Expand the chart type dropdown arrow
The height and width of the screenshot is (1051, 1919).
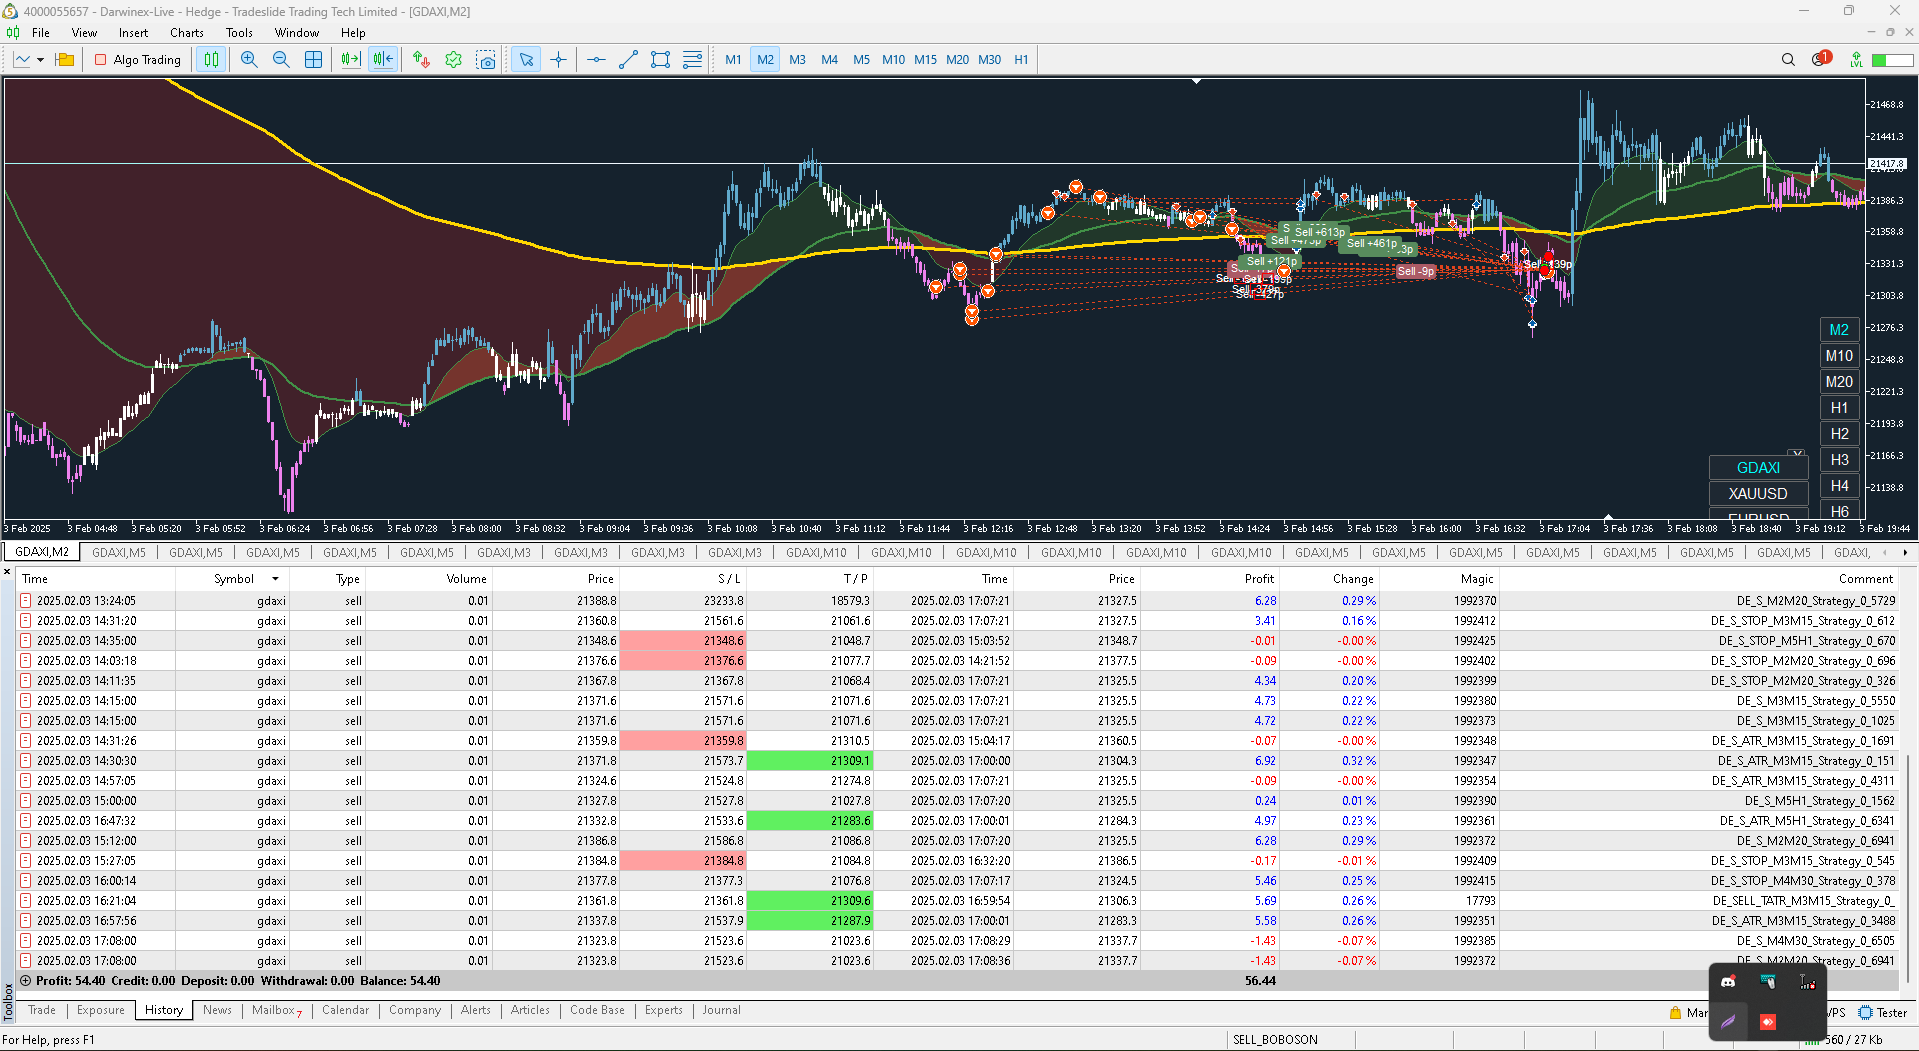pos(40,60)
